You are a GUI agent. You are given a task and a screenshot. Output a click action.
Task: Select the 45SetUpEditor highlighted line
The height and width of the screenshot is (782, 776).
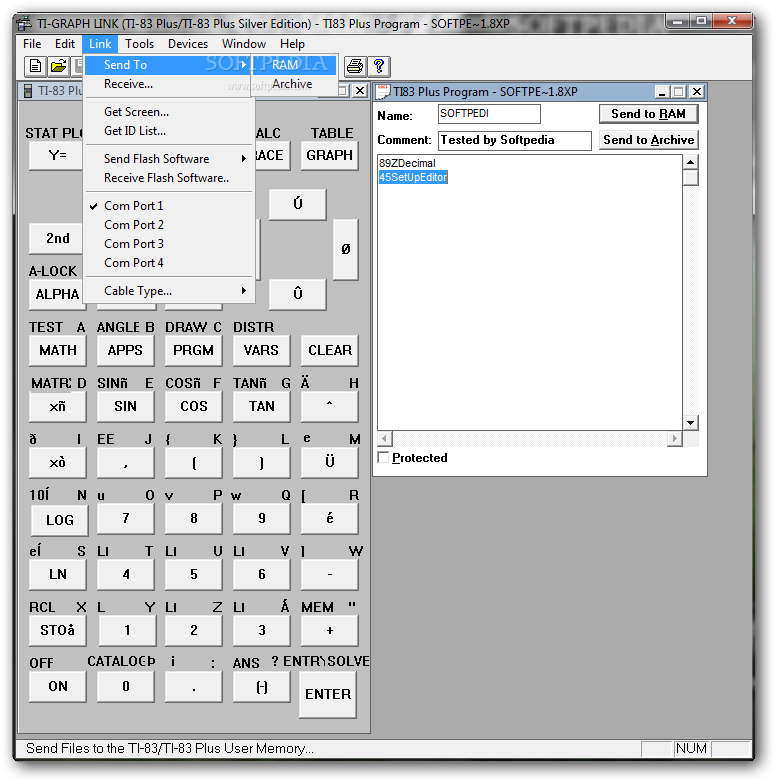[x=413, y=177]
